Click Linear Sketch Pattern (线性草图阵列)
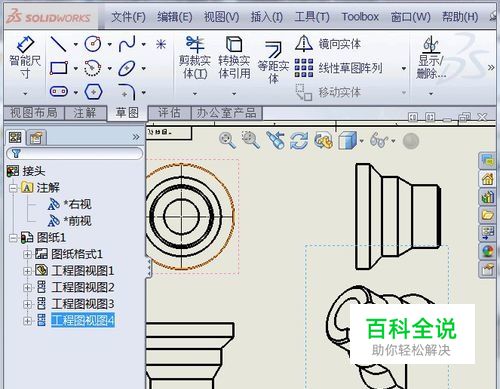Viewport: 500px width, 389px height. 339,68
